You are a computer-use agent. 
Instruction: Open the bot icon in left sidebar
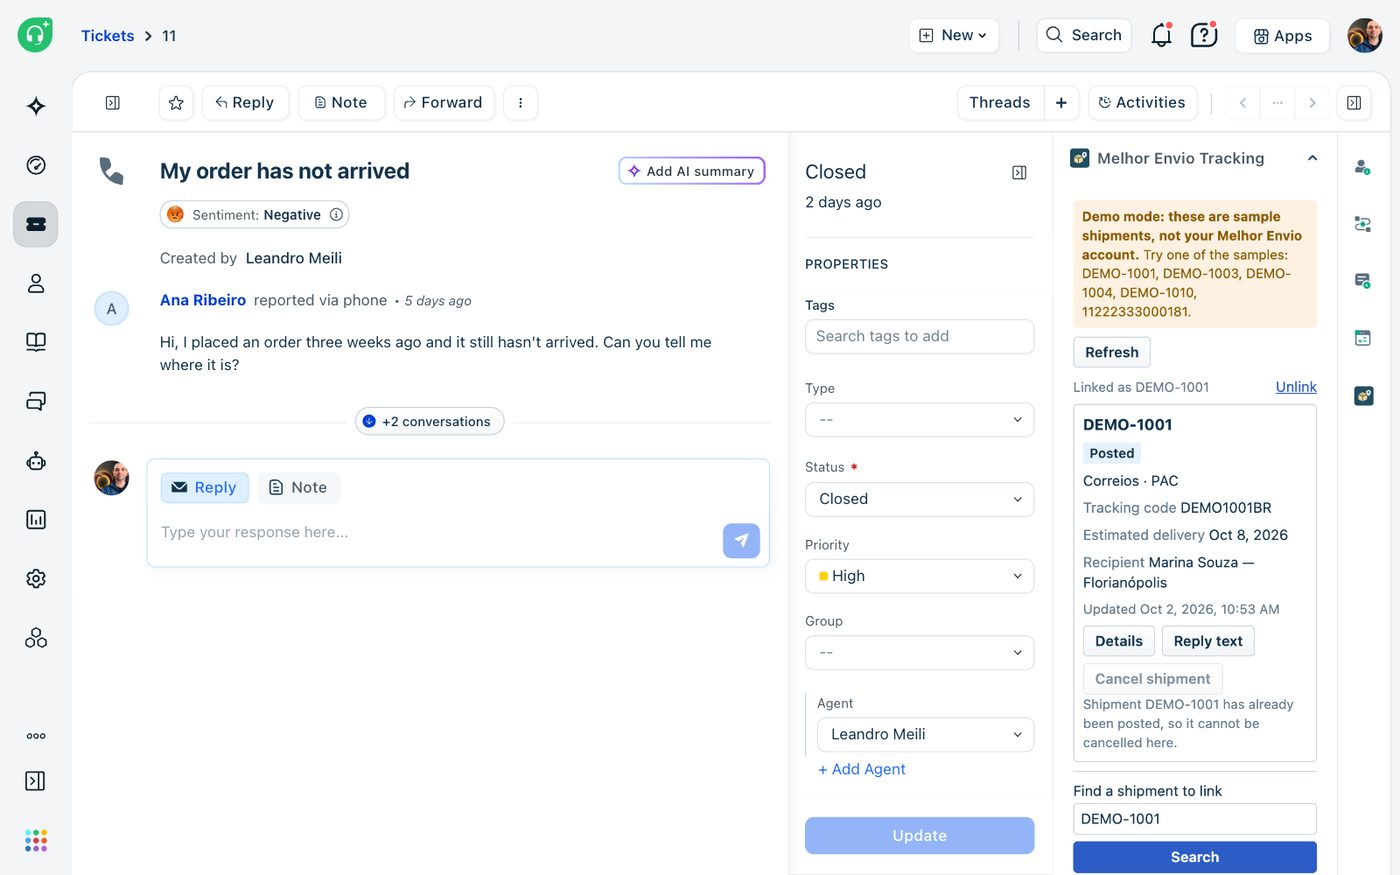36,461
